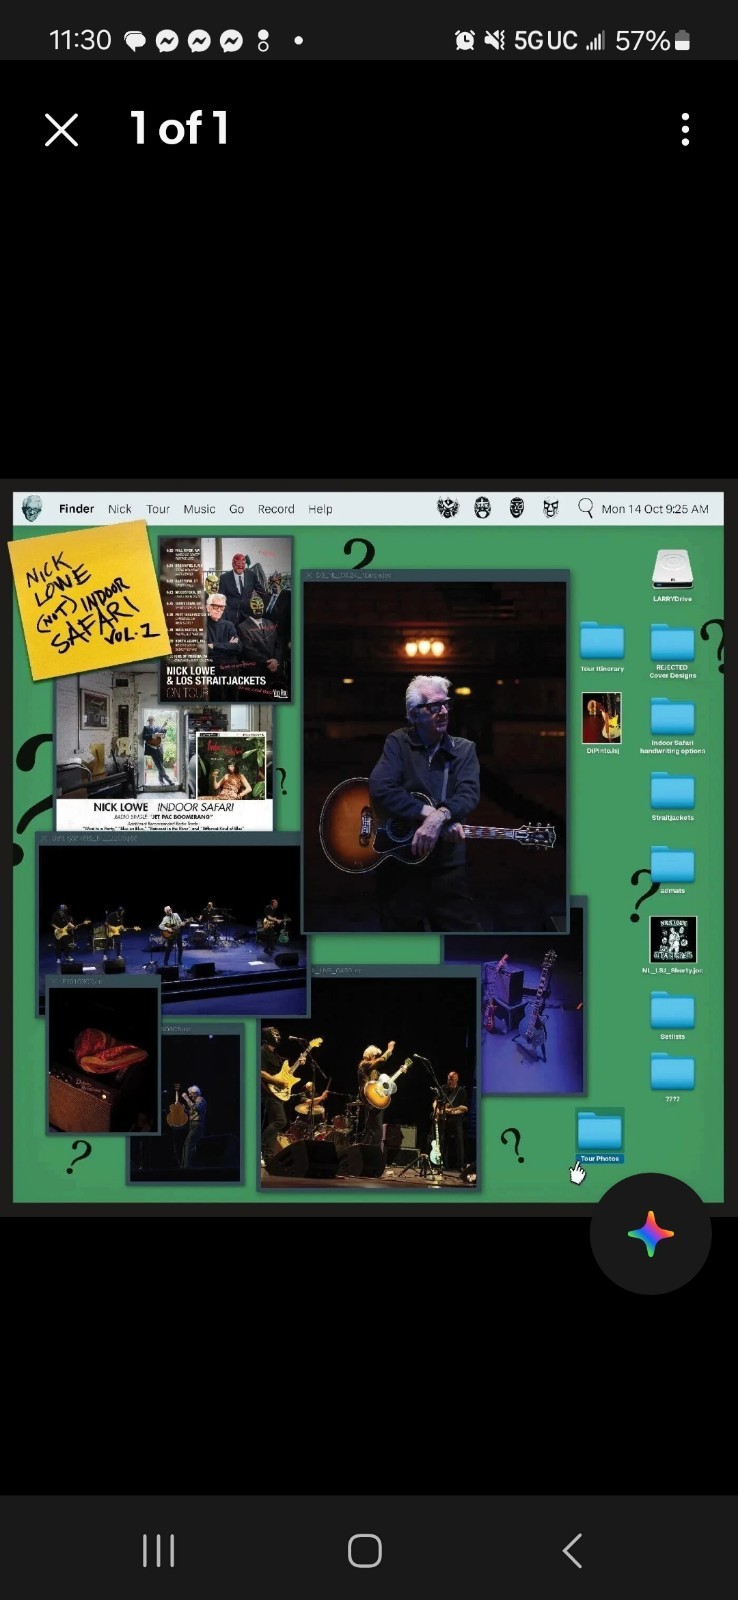
Task: Tap the colorful sparkle AI button
Action: 650,1233
